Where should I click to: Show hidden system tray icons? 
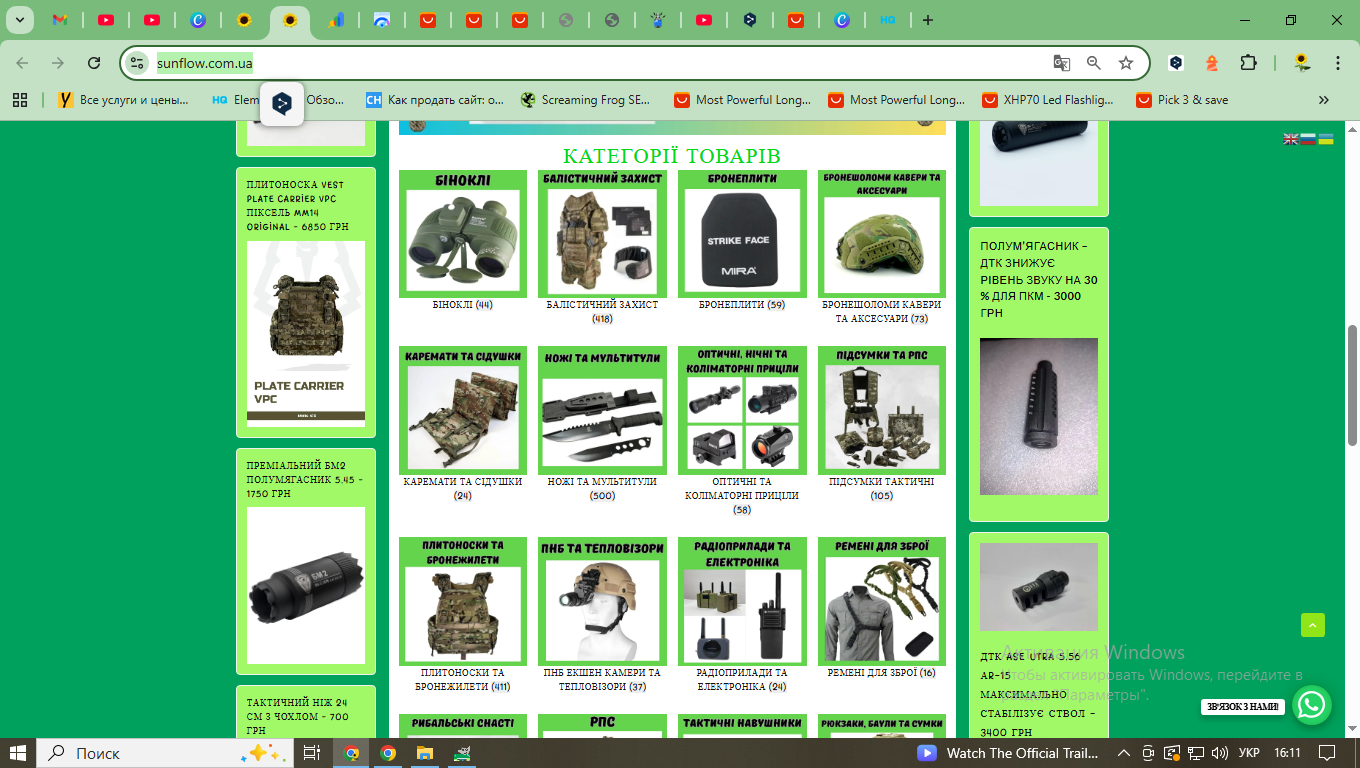(1123, 753)
